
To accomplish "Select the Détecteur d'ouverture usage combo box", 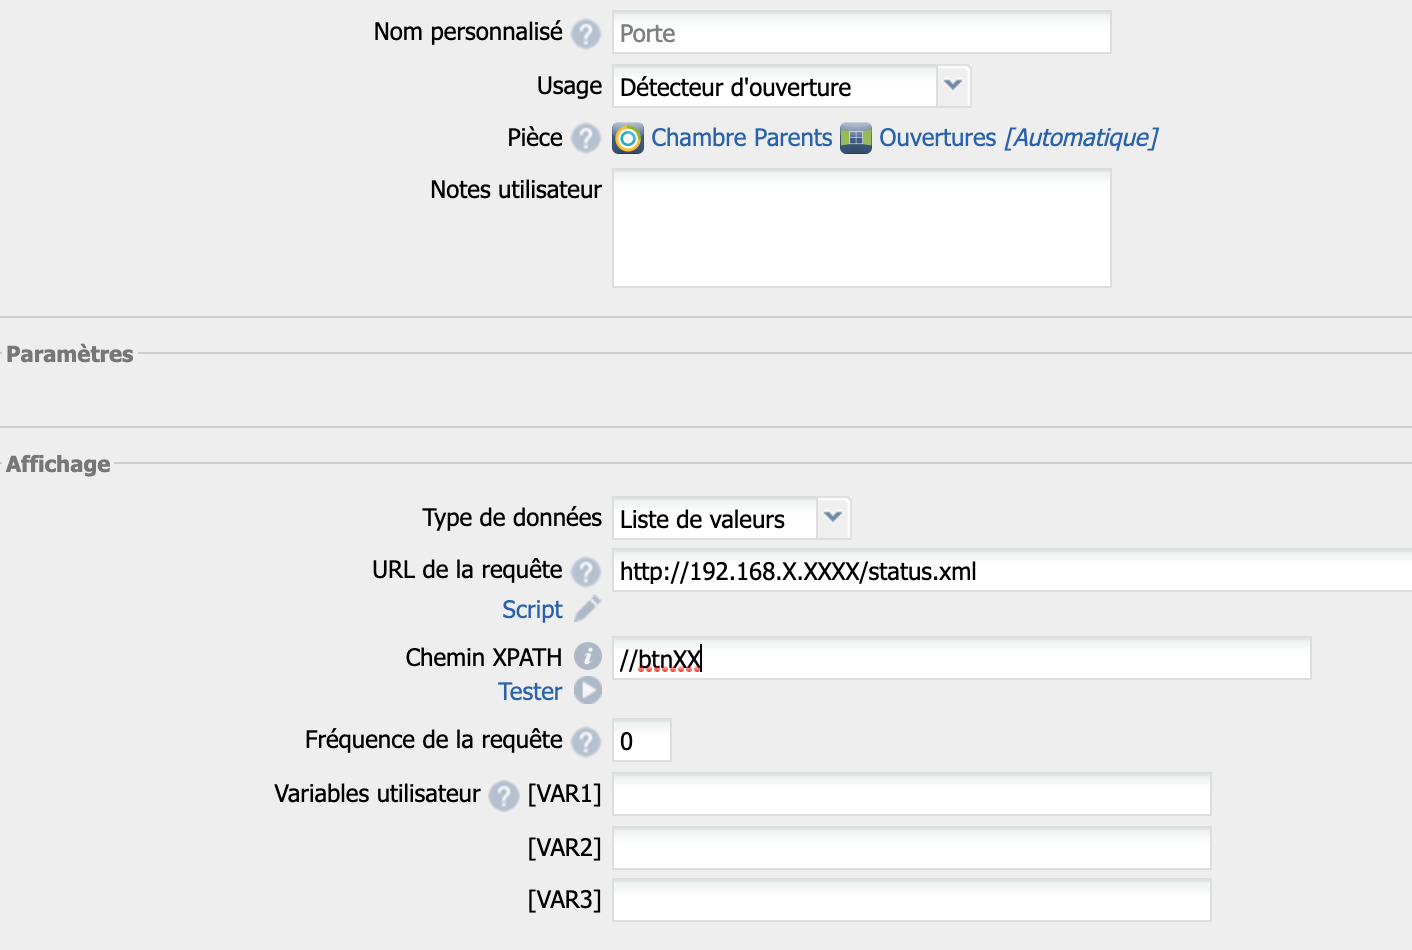I will pos(791,86).
